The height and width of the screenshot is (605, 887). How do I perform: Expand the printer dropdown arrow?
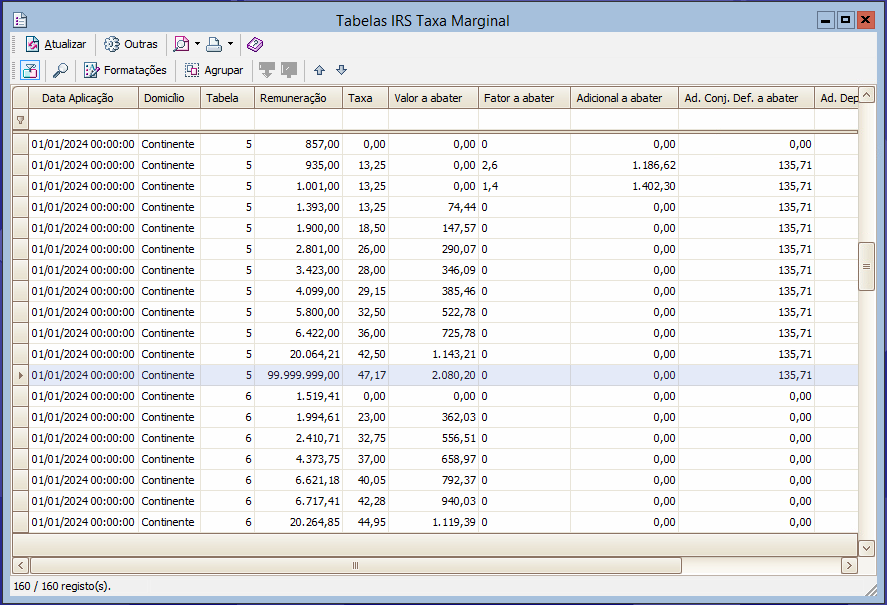230,44
